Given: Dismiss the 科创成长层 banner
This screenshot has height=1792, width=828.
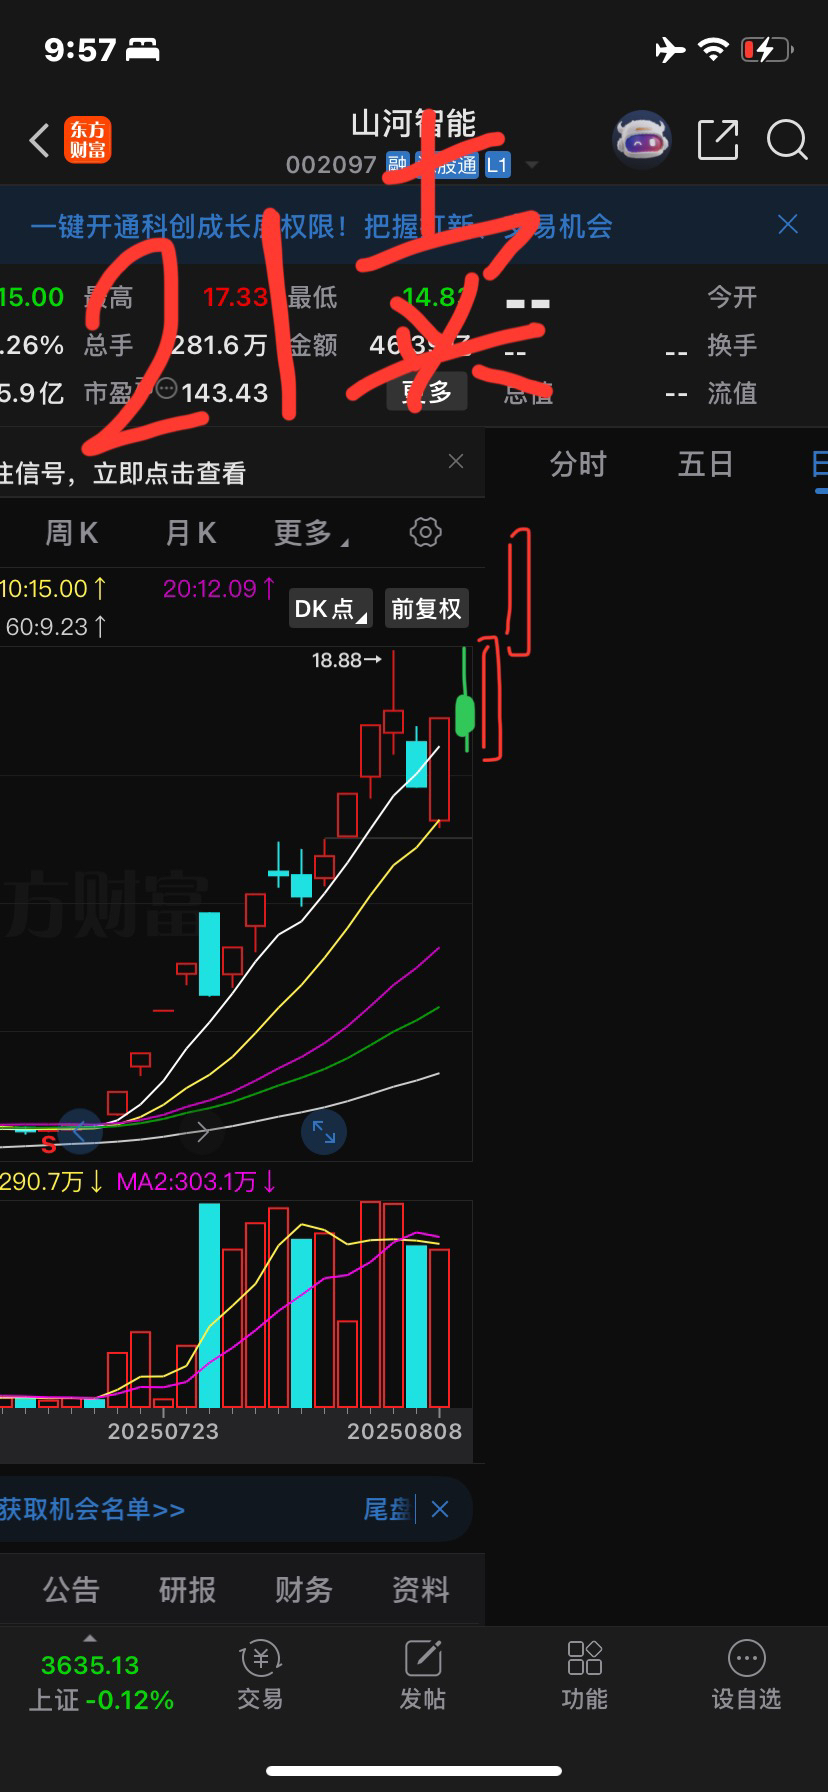Looking at the screenshot, I should 788,224.
